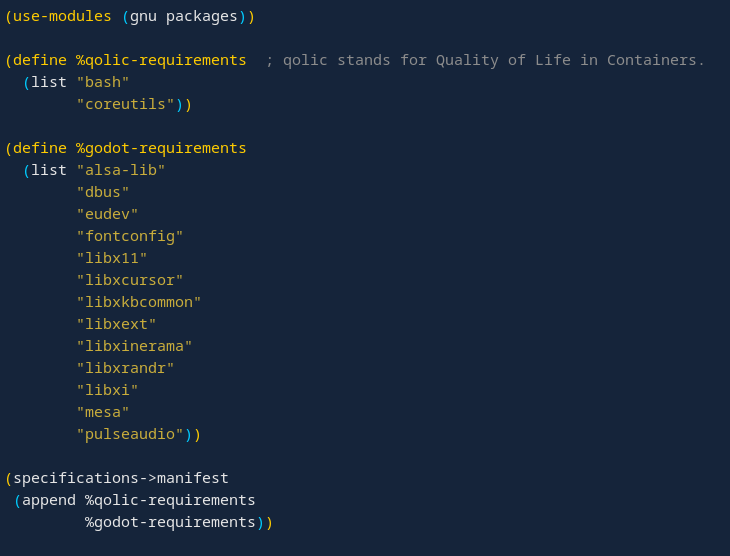Click the specifications->manifest function call
The width and height of the screenshot is (730, 556).
click(121, 478)
